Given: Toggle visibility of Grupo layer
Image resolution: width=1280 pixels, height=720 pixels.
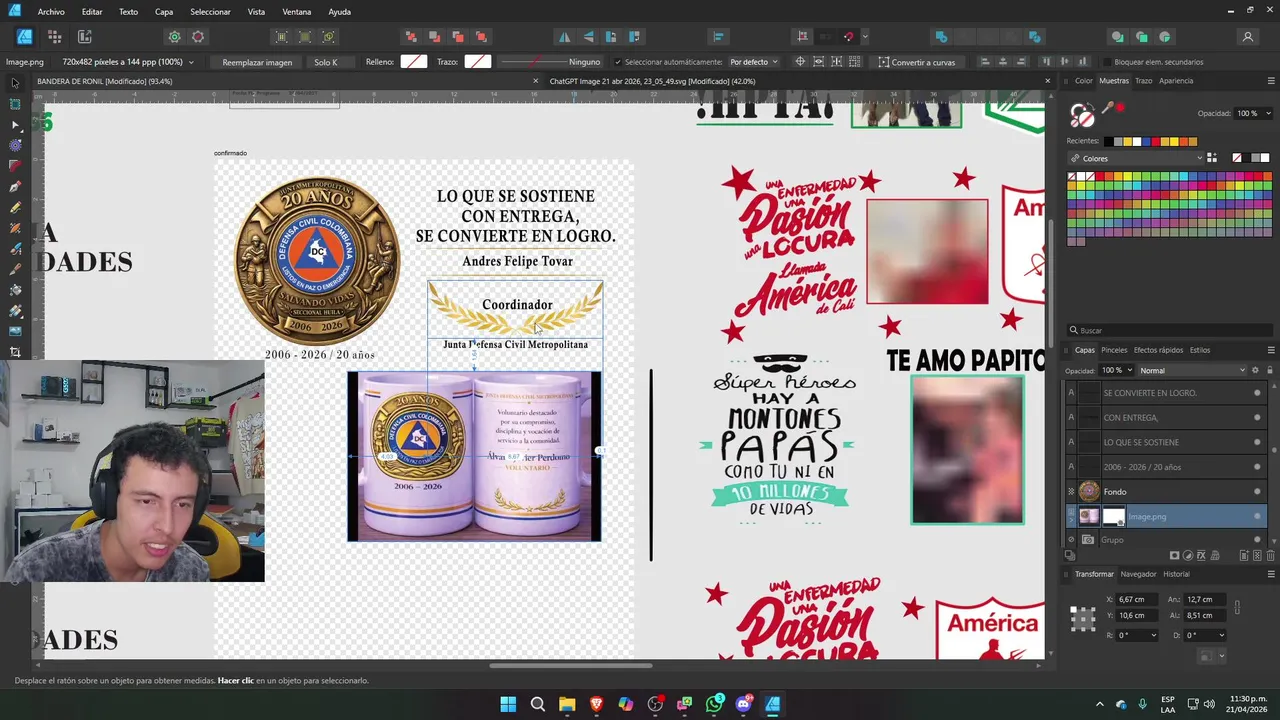Looking at the screenshot, I should tap(1257, 540).
